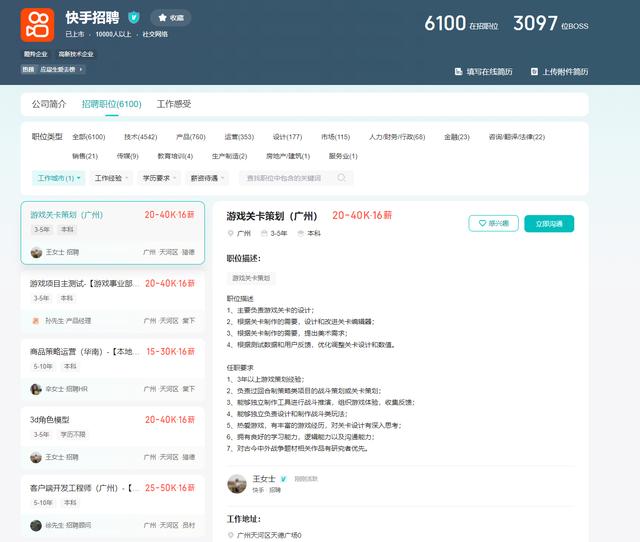Click 徐先生 avatar in 客户端开发工程师 card
This screenshot has height=542, width=640.
coord(36,525)
